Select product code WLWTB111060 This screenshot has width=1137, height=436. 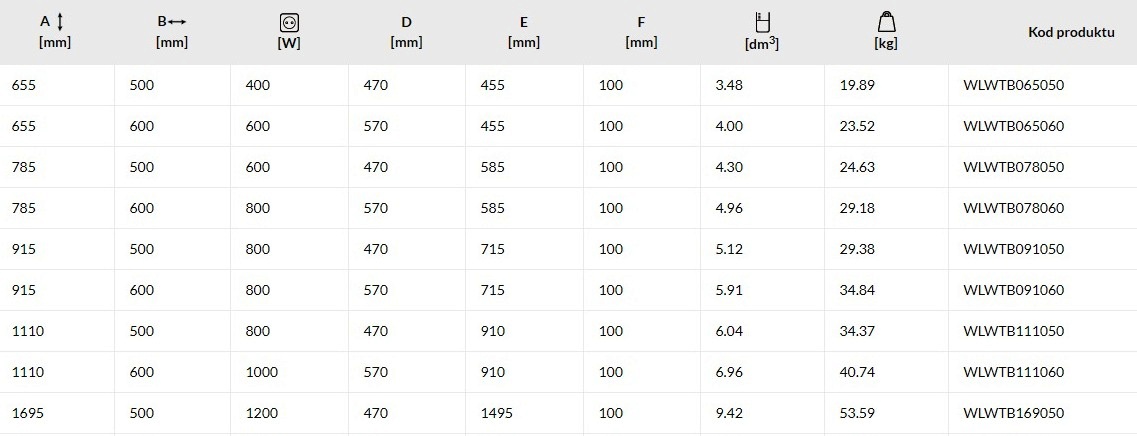tap(1014, 372)
